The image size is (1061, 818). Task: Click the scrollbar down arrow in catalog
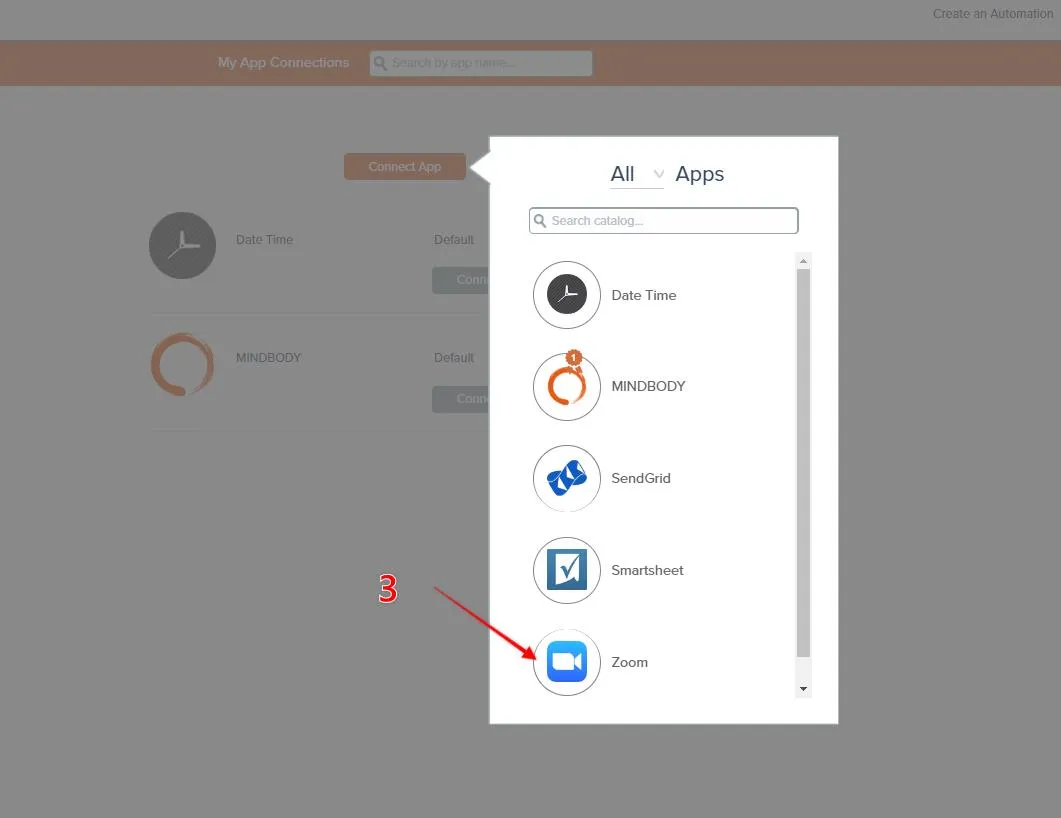(803, 689)
